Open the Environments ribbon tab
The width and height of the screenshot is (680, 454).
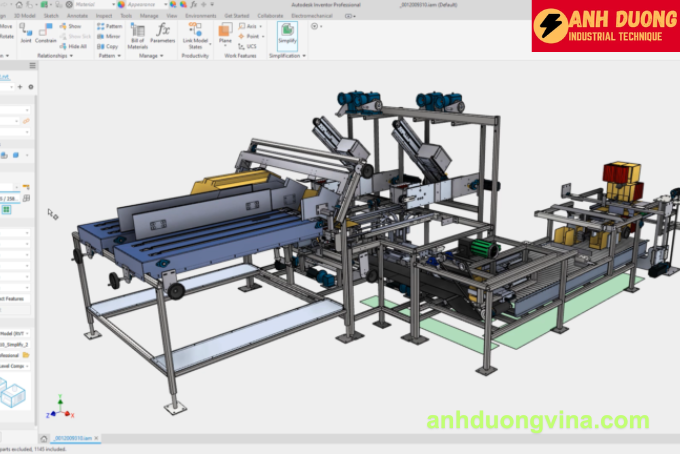[x=202, y=16]
